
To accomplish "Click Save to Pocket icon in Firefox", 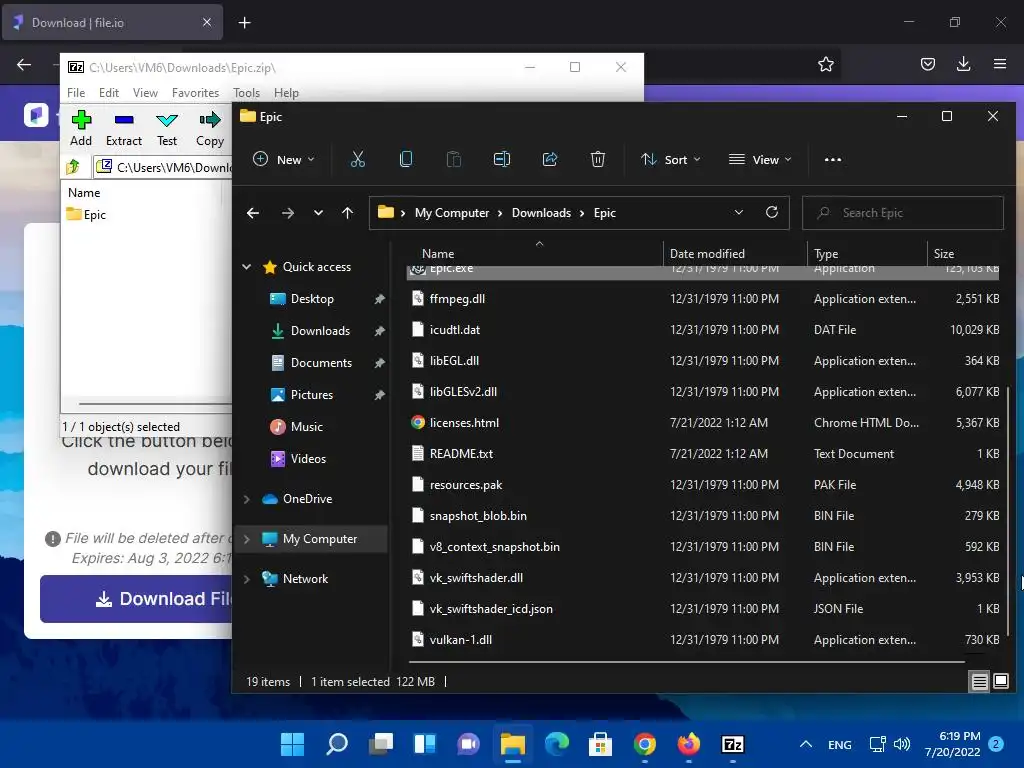I will coord(927,64).
